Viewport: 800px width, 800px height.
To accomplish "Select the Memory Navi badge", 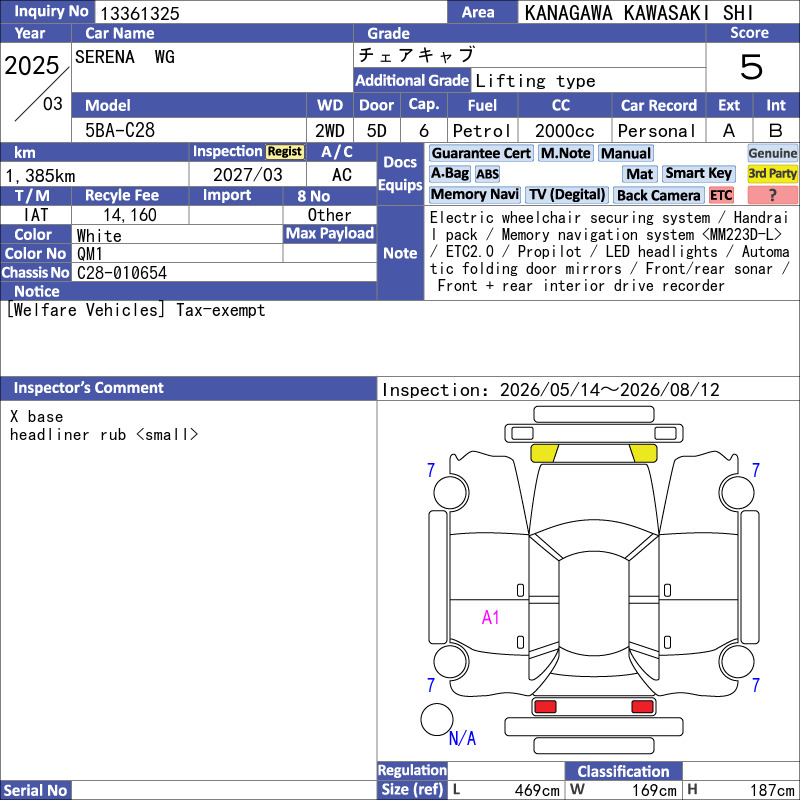I will (x=474, y=195).
